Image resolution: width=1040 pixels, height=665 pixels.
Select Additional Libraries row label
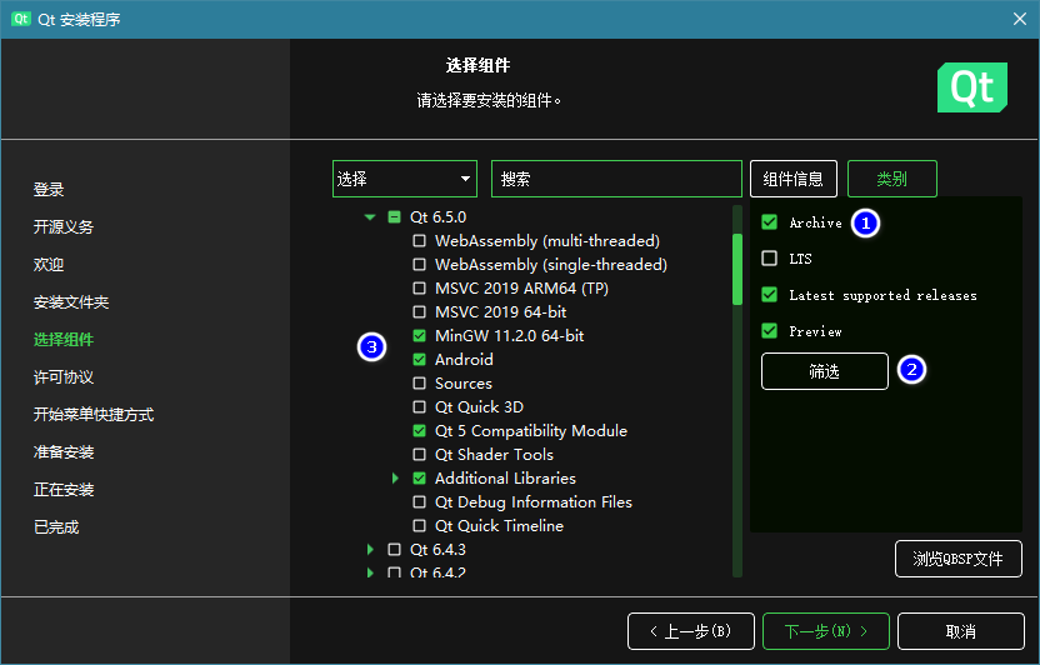pyautogui.click(x=505, y=478)
